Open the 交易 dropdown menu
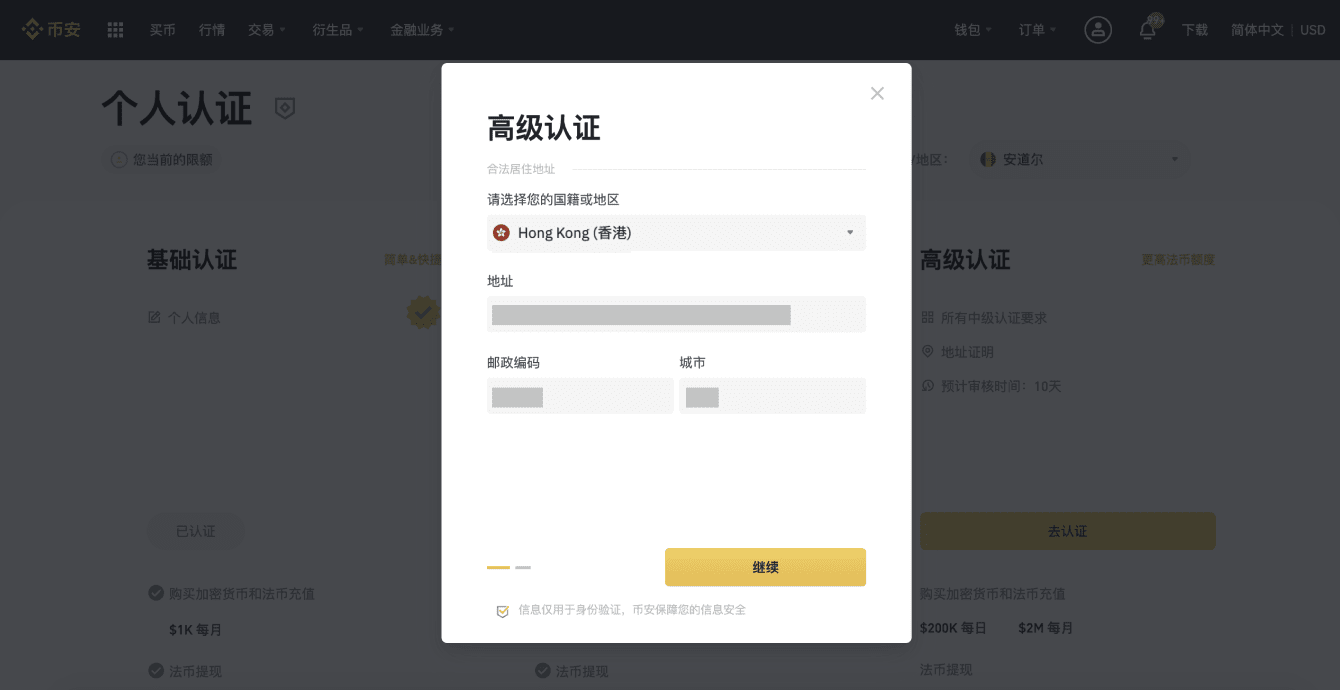The image size is (1340, 690). (266, 30)
